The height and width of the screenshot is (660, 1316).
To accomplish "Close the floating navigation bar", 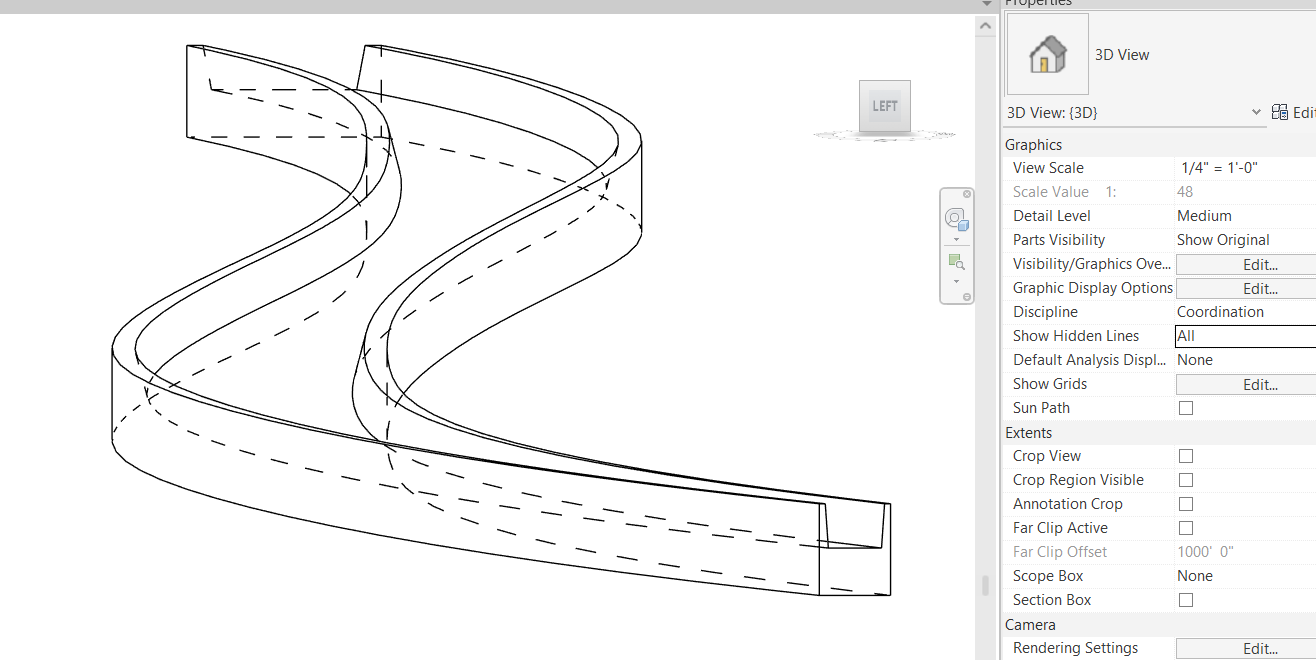I will pyautogui.click(x=966, y=193).
